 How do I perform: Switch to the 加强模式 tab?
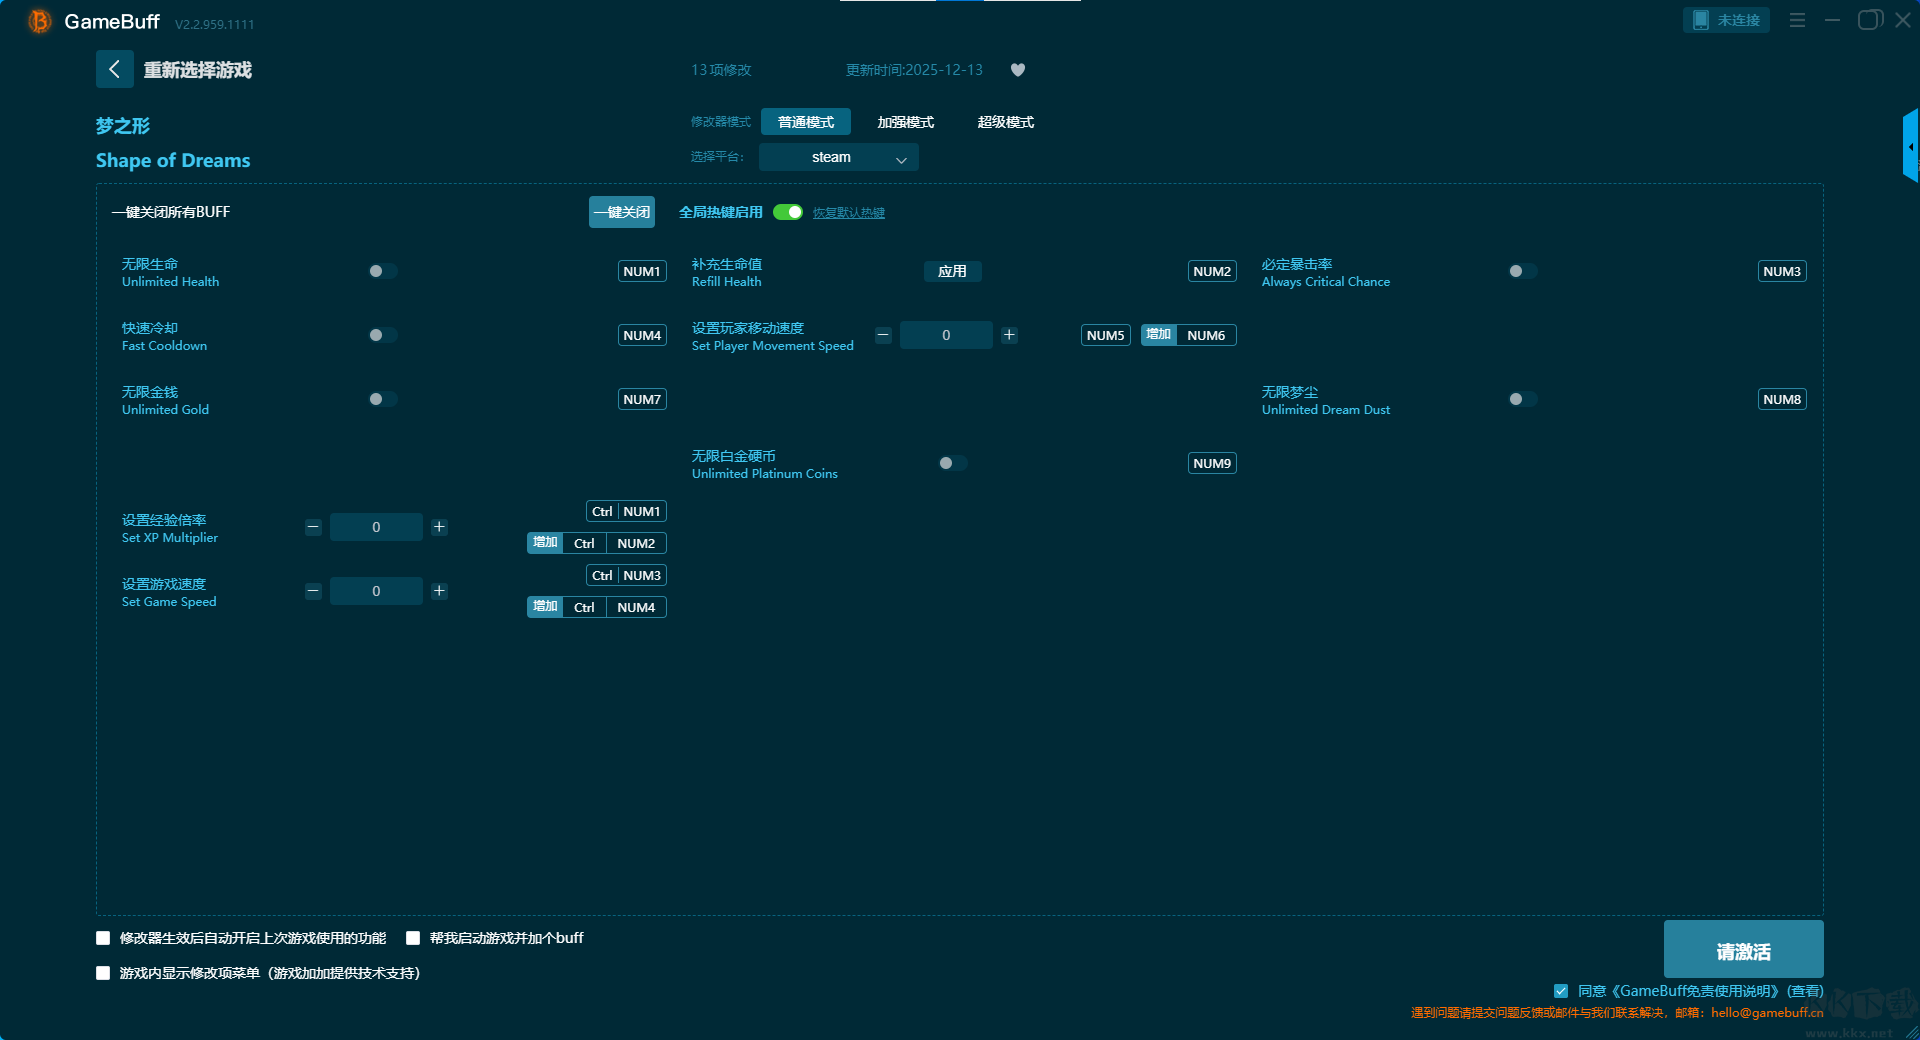905,122
